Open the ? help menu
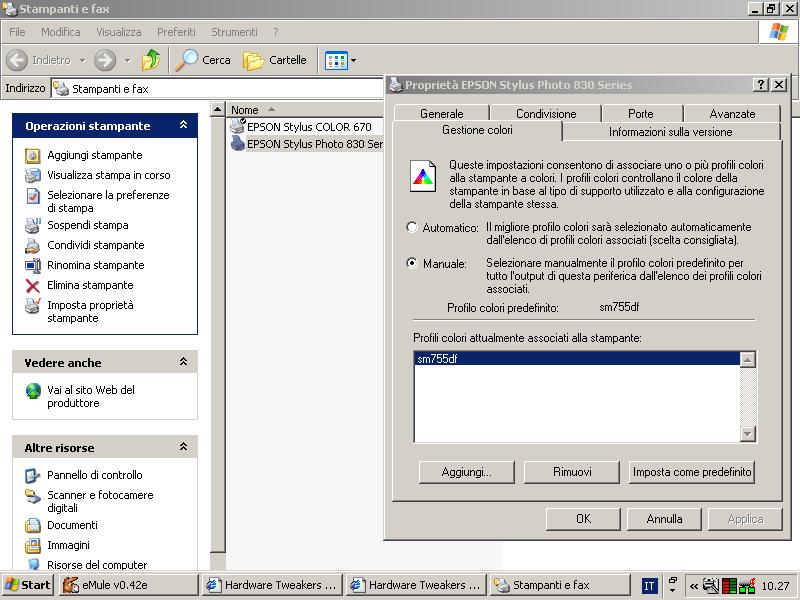The width and height of the screenshot is (800, 600). 276,32
